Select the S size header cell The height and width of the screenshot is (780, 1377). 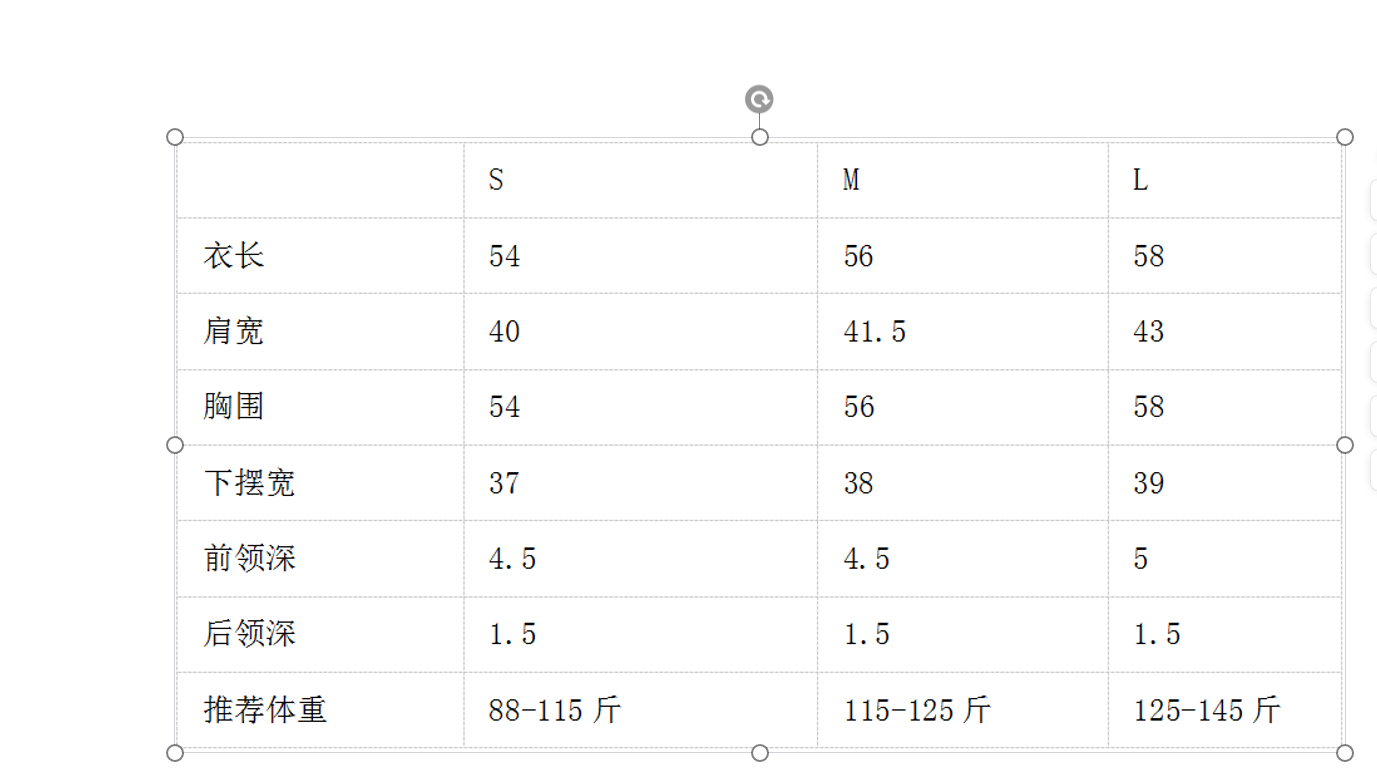(x=640, y=180)
